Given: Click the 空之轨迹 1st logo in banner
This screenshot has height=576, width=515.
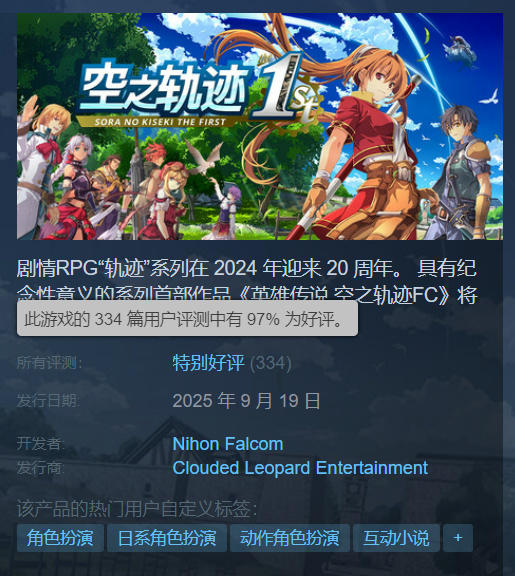Looking at the screenshot, I should 198,92.
